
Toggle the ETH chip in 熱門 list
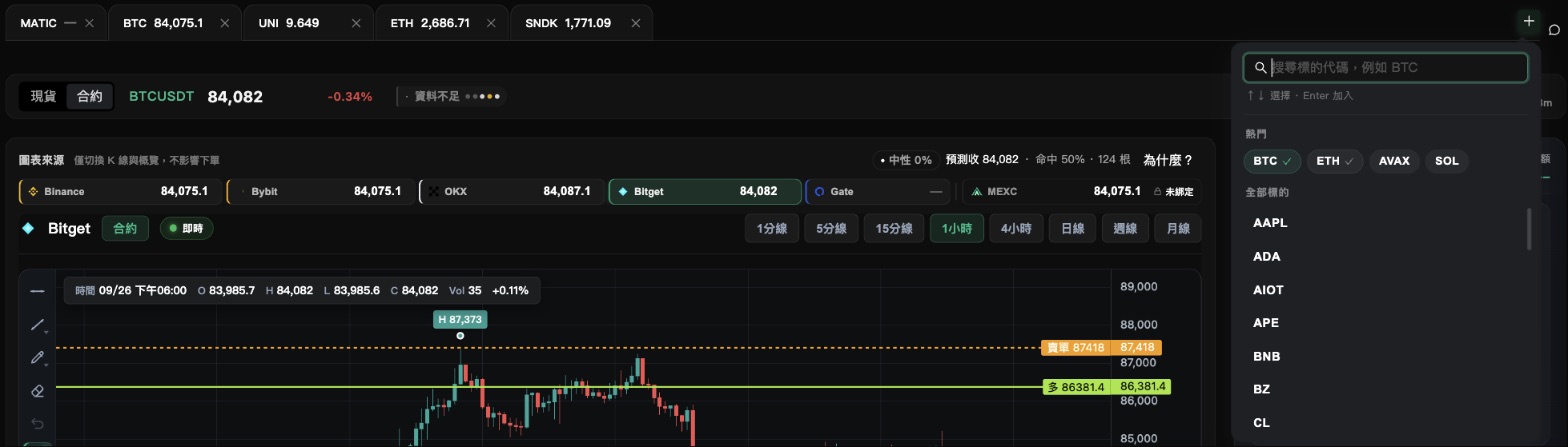point(1335,161)
